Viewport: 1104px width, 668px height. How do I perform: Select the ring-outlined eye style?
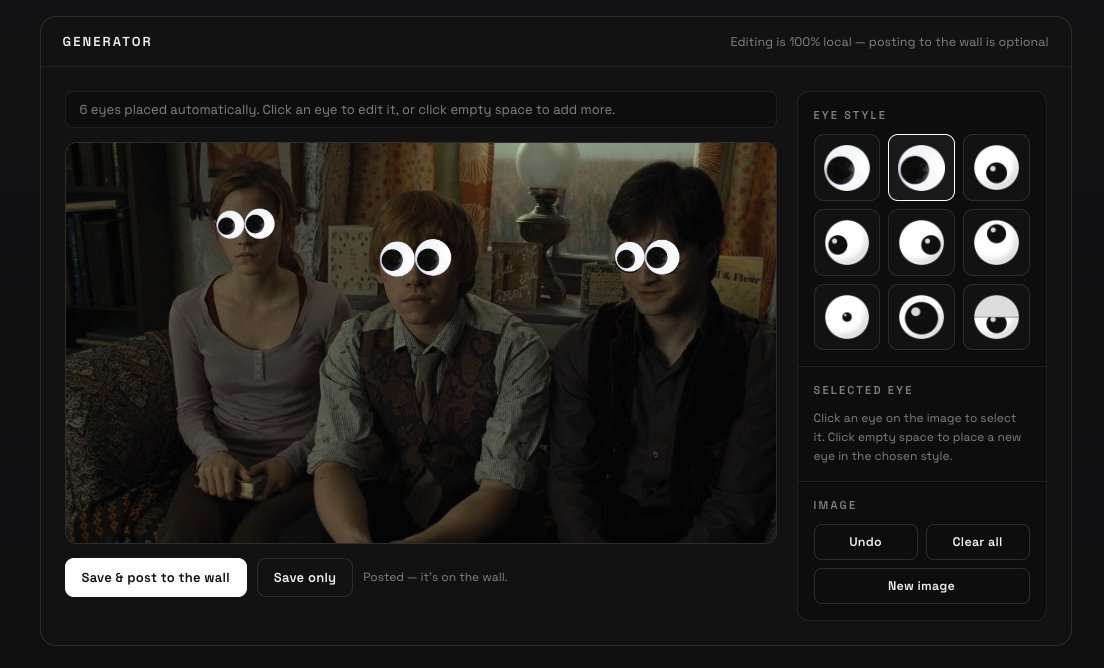coord(921,317)
